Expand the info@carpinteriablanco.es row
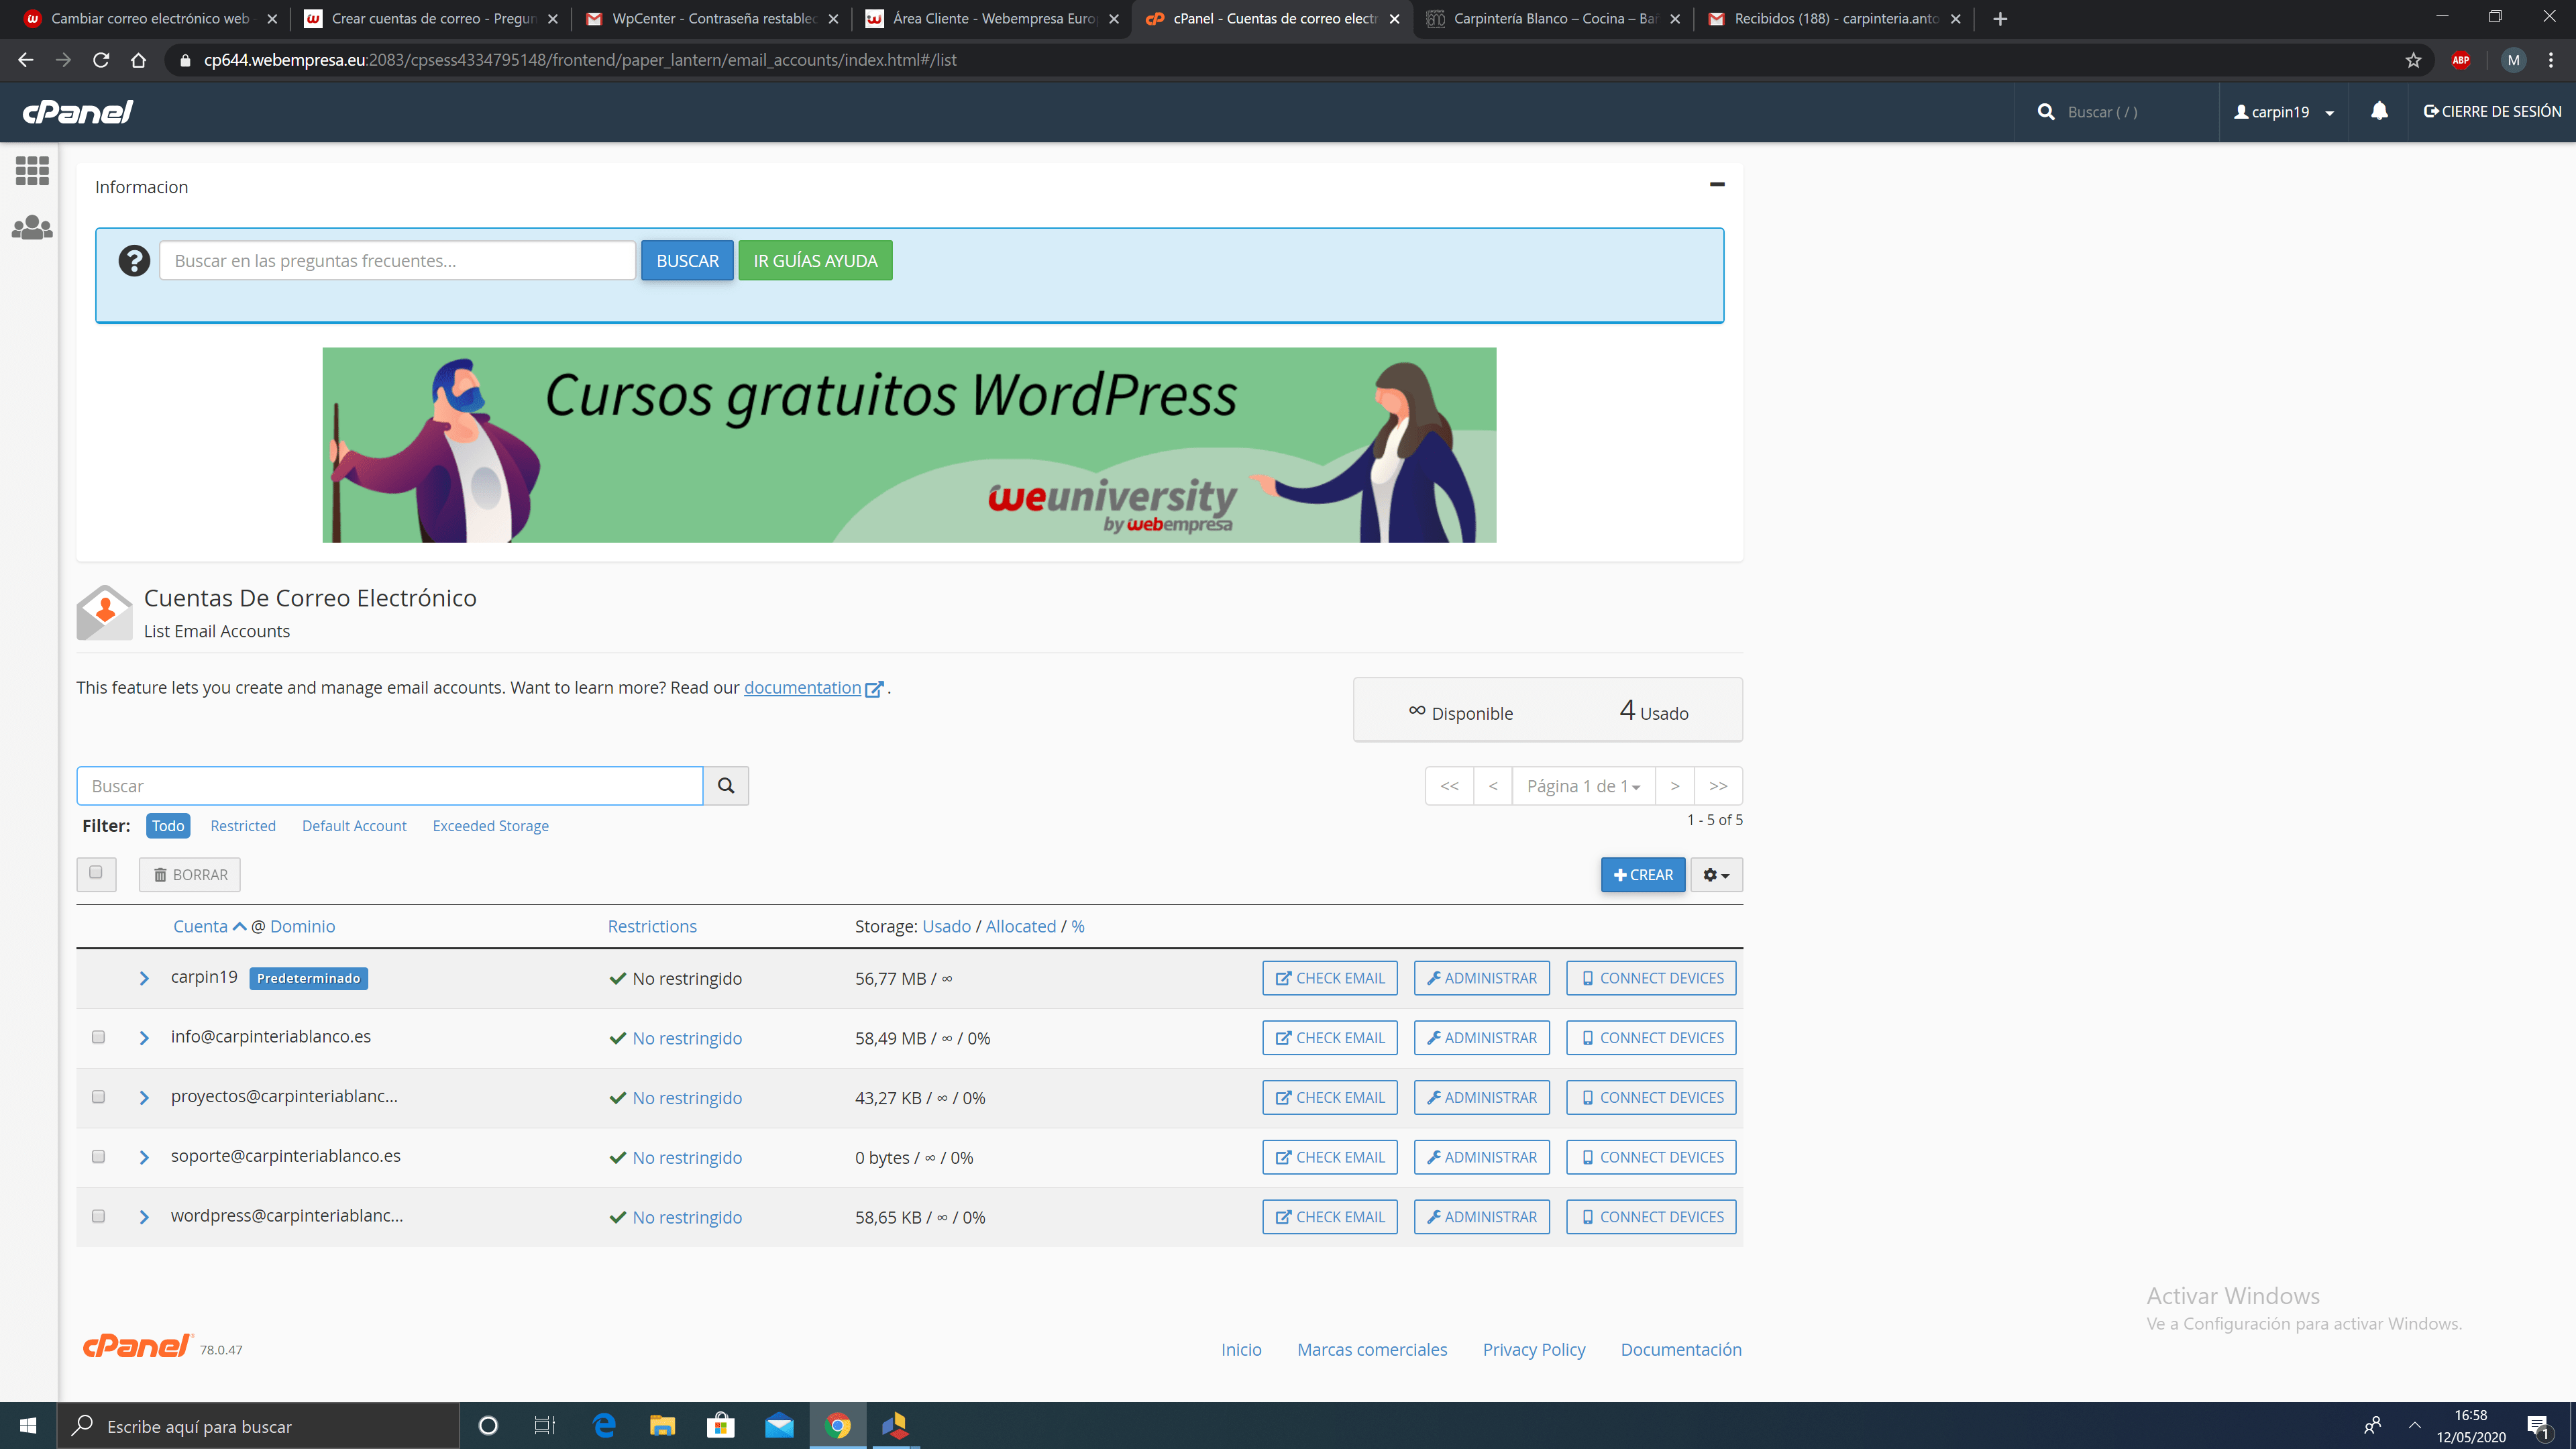Image resolution: width=2576 pixels, height=1449 pixels. (x=144, y=1038)
